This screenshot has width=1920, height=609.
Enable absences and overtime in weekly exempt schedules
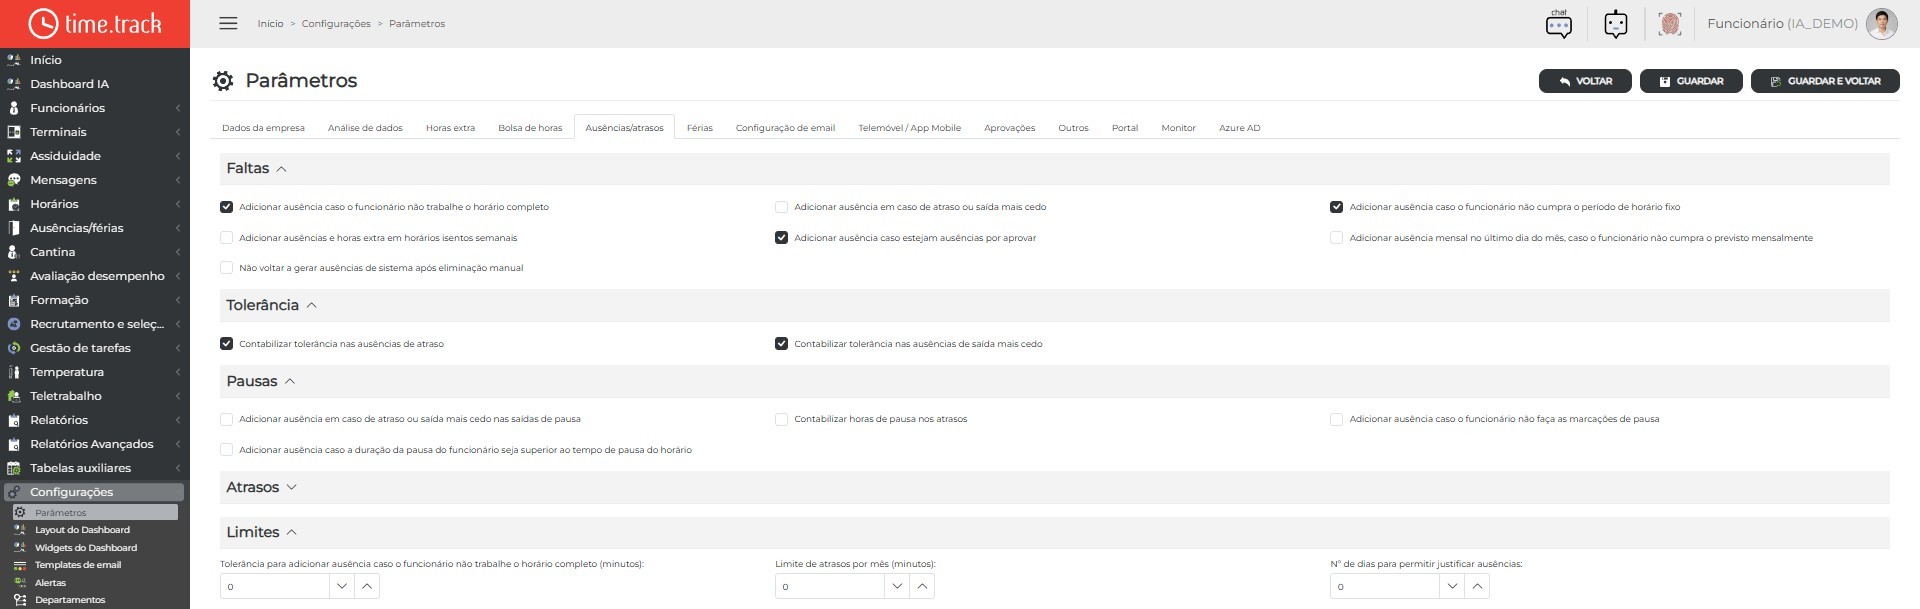pyautogui.click(x=227, y=238)
